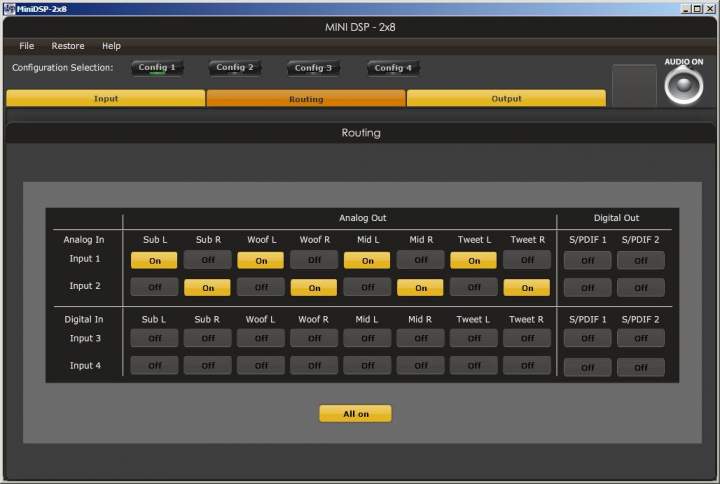Enable Input 1 to S/PDIF 2 routing
Screen dimensions: 720x484
(641, 260)
